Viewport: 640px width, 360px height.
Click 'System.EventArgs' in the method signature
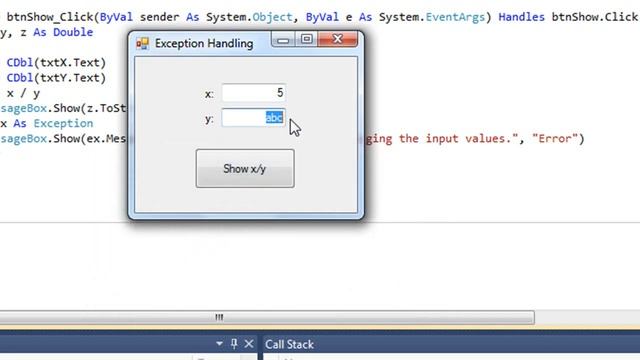coord(432,17)
